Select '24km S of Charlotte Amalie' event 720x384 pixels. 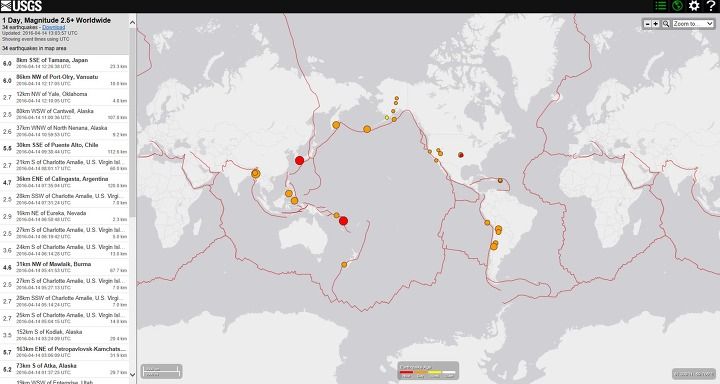65,250
